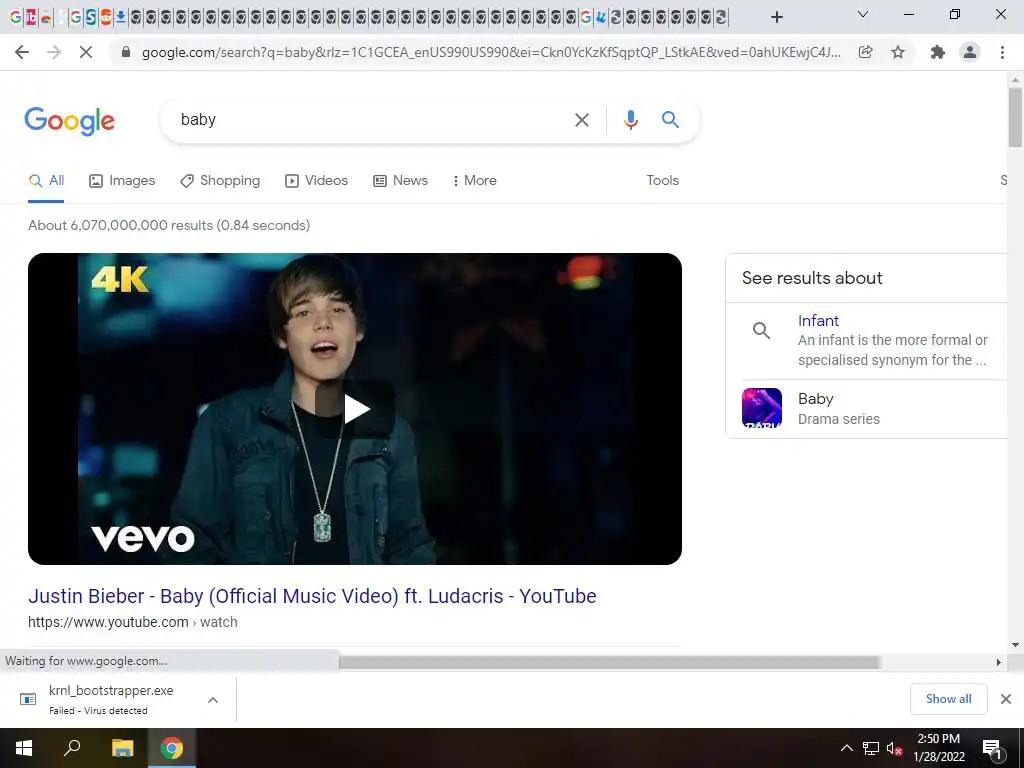Open Justin Bieber Baby YouTube link
Image resolution: width=1024 pixels, height=768 pixels.
[312, 596]
